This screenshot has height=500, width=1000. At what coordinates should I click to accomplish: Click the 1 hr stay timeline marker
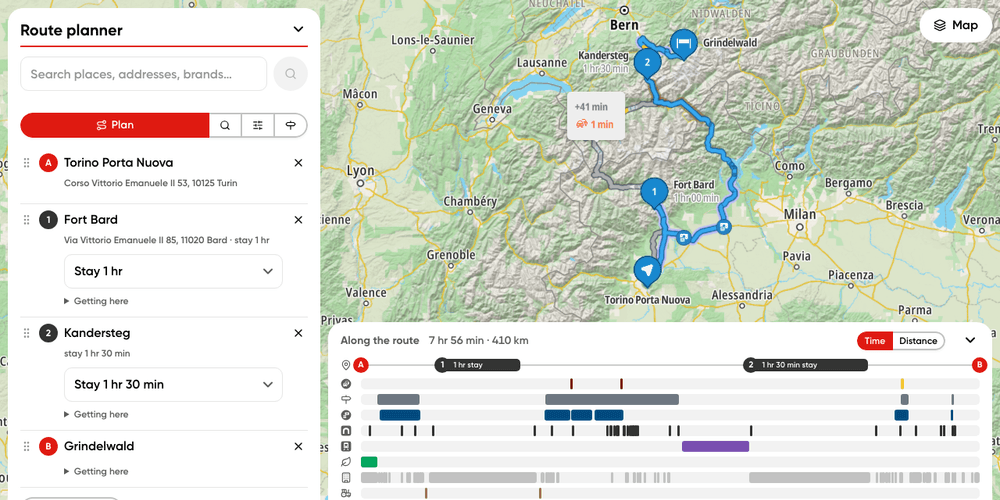[x=477, y=365]
